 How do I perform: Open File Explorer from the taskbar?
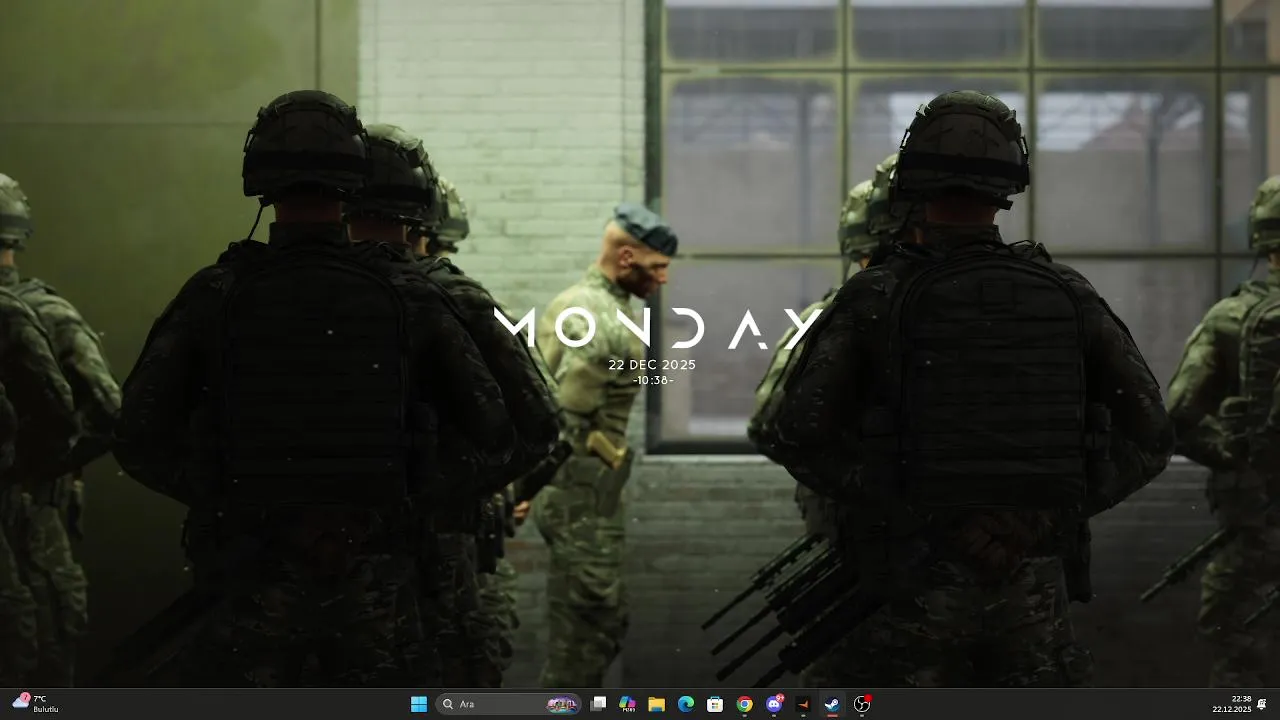click(656, 704)
